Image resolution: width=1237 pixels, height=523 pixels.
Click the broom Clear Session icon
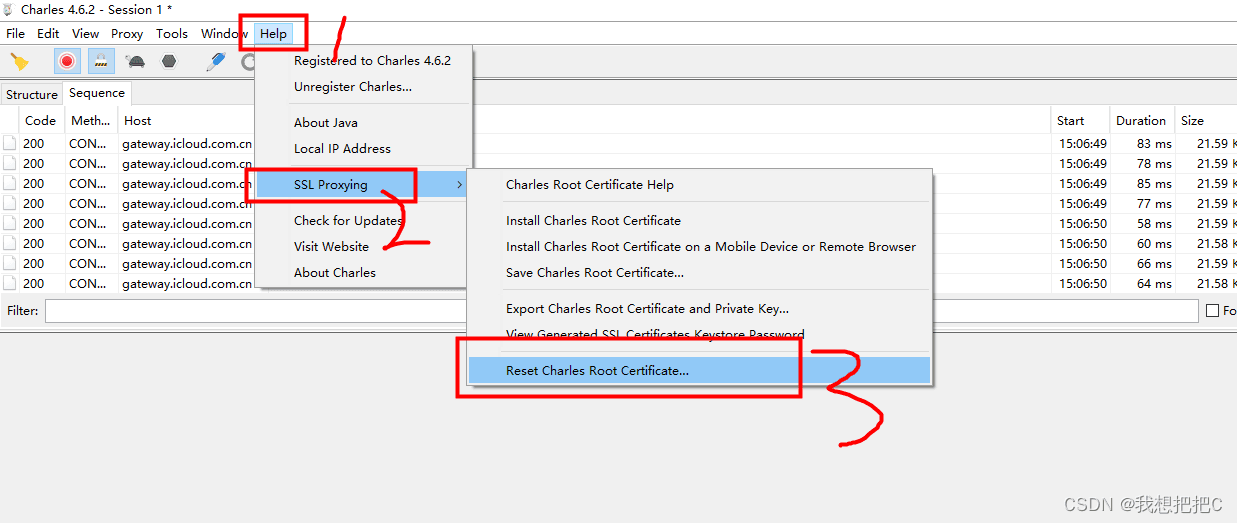[19, 62]
